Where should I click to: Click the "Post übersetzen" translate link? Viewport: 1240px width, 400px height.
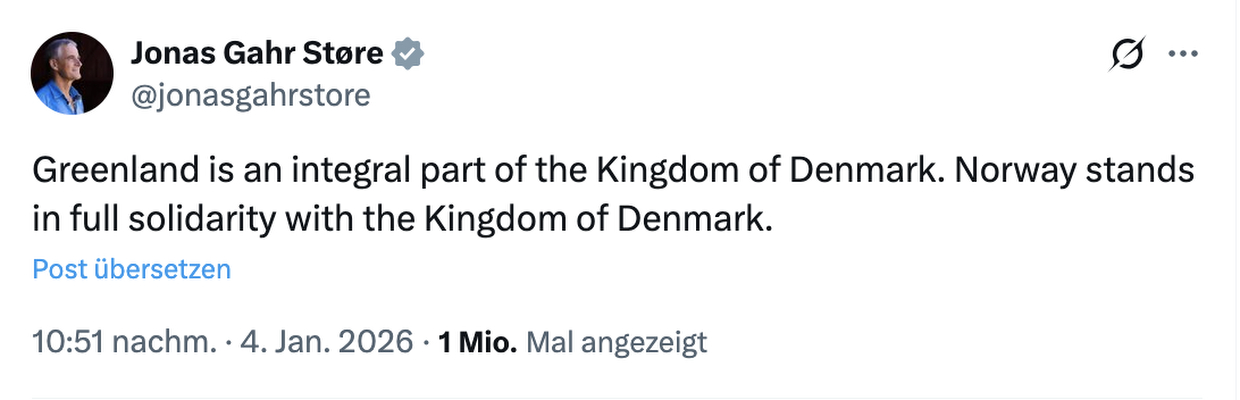pos(131,269)
